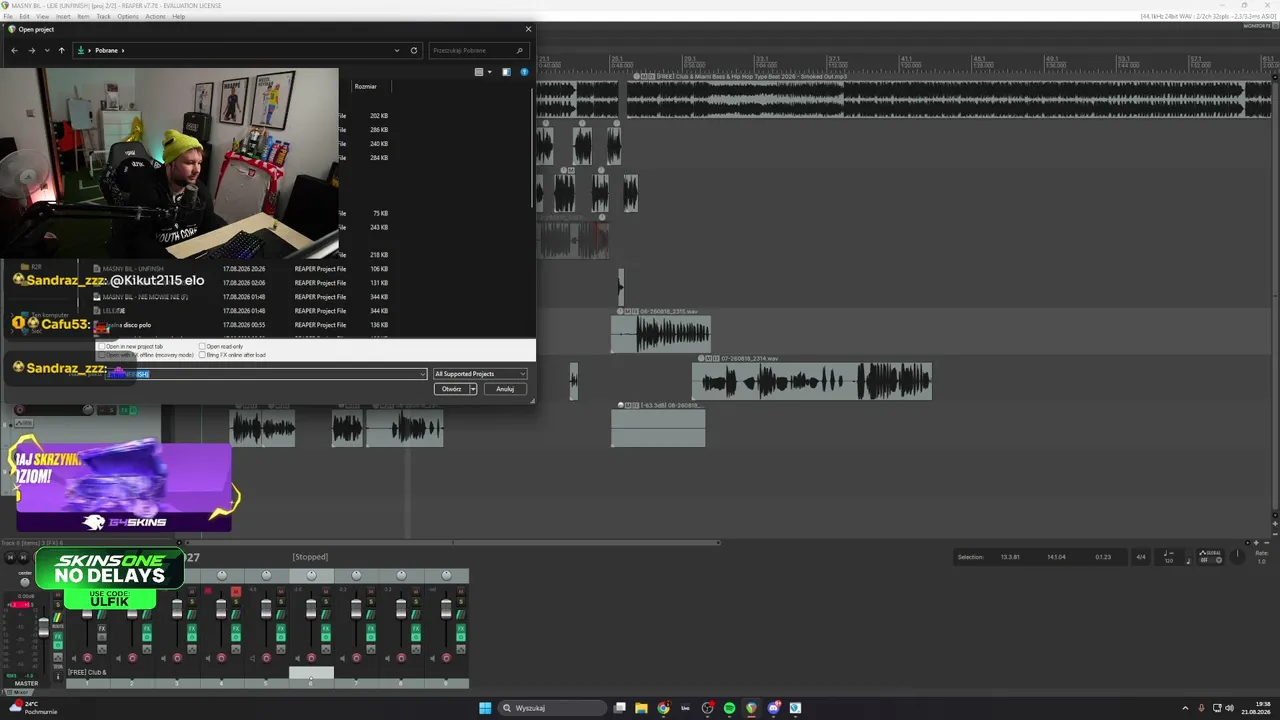Viewport: 1280px width, 720px height.
Task: Open the Options menu
Action: (128, 17)
